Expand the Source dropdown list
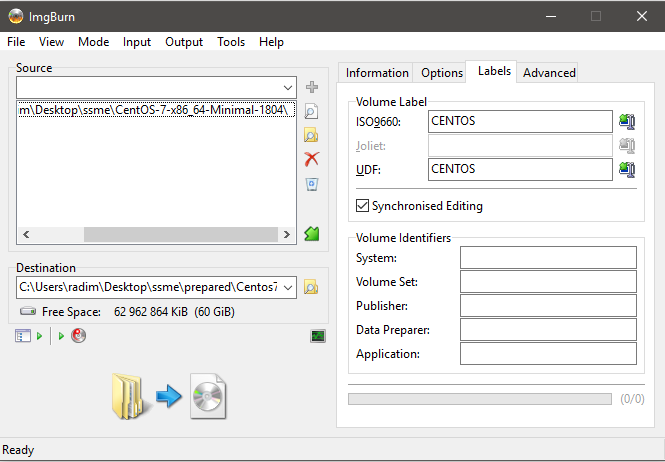This screenshot has height=462, width=665. 287,88
